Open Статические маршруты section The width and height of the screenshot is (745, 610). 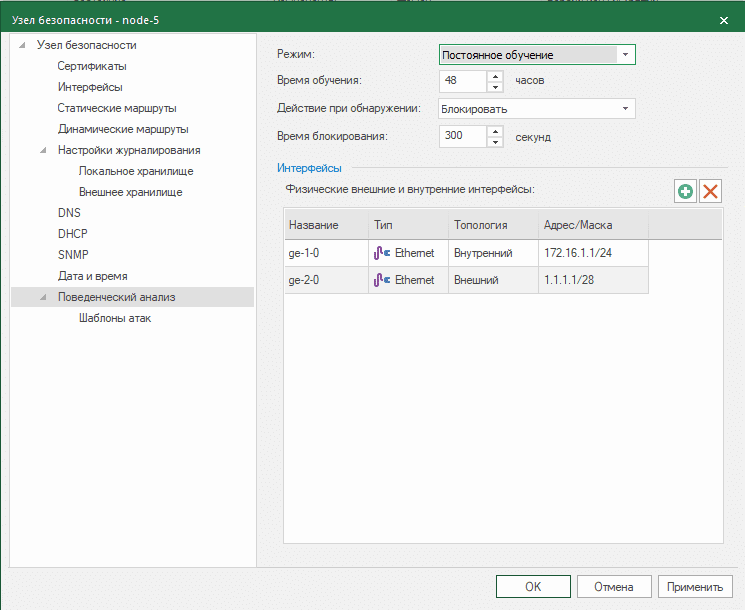point(116,108)
